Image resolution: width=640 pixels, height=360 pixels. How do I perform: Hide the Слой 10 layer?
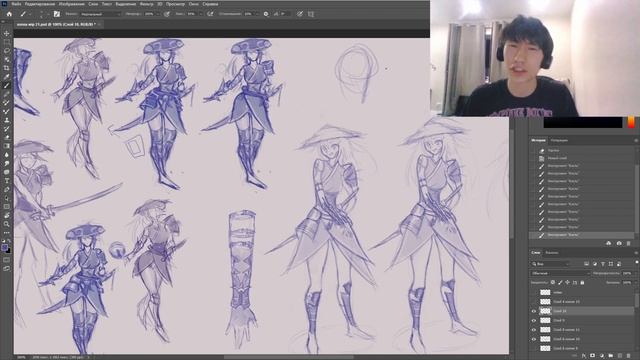pos(533,311)
